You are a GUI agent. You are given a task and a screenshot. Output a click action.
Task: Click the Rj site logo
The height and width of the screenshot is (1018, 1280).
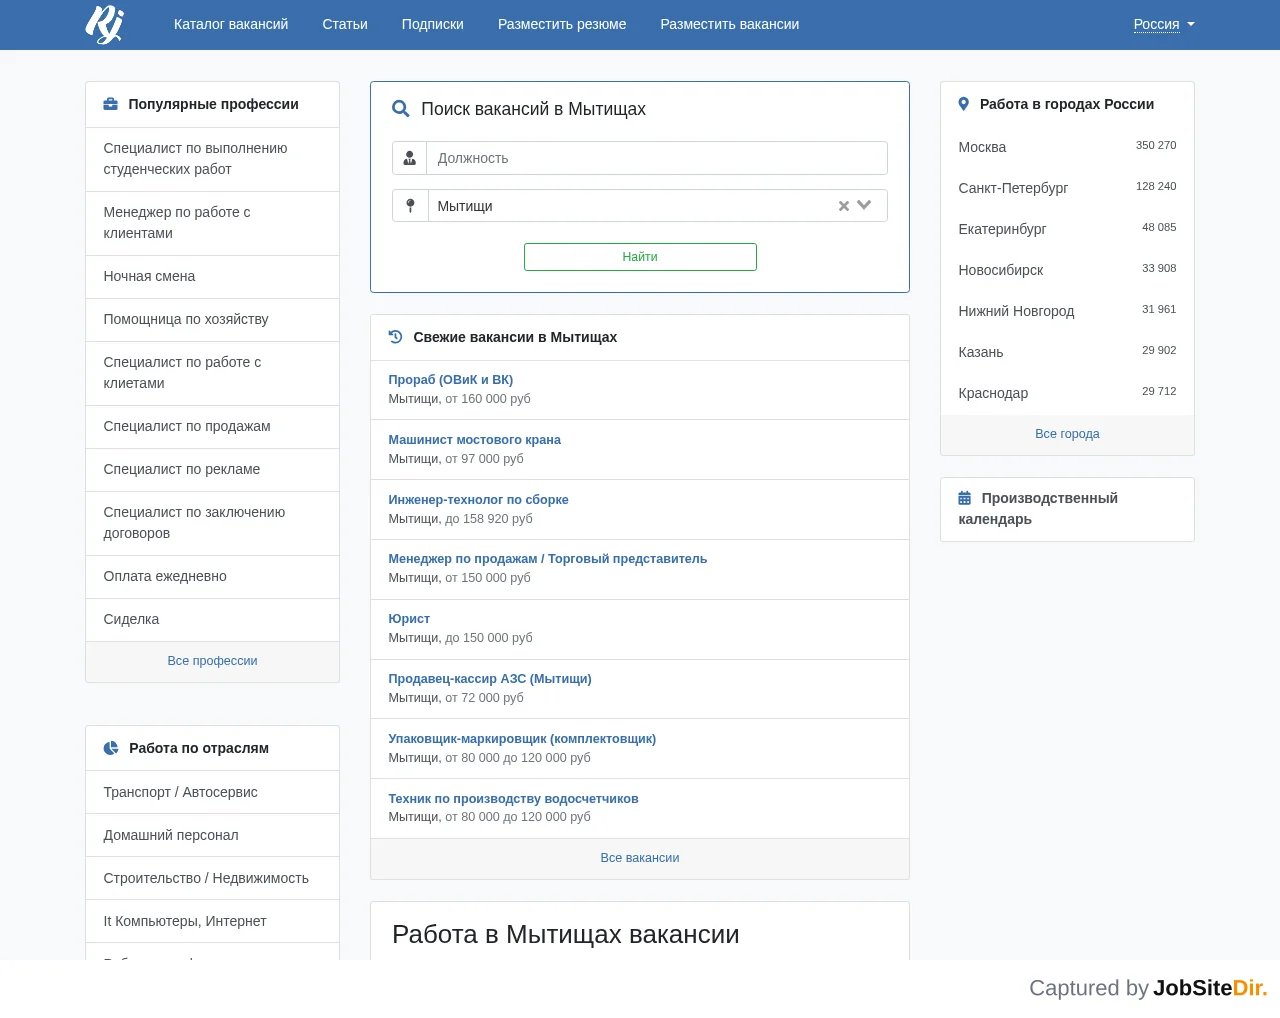pyautogui.click(x=105, y=24)
